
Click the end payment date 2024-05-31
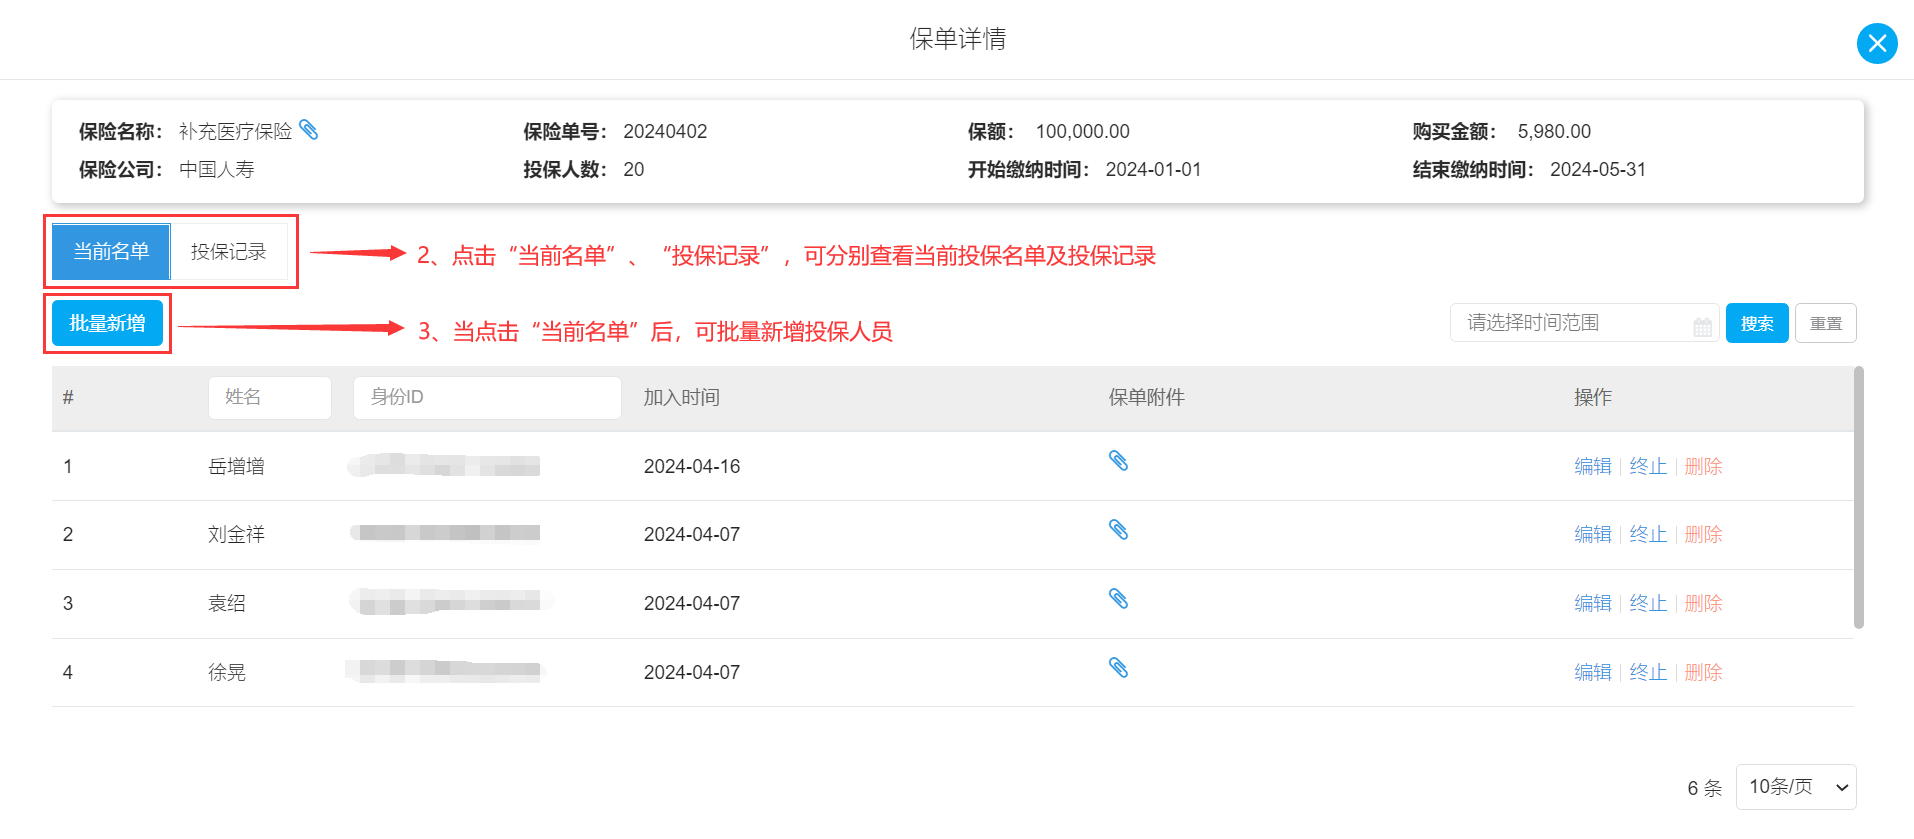[1598, 169]
